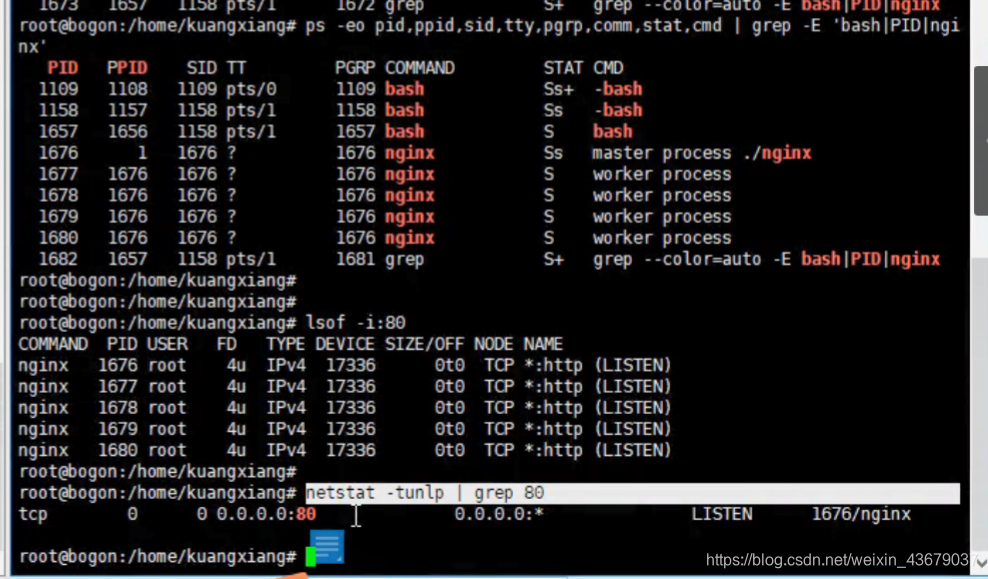This screenshot has height=579, width=988.
Task: Click the 'lsof -i:80' command text
Action: [x=355, y=323]
